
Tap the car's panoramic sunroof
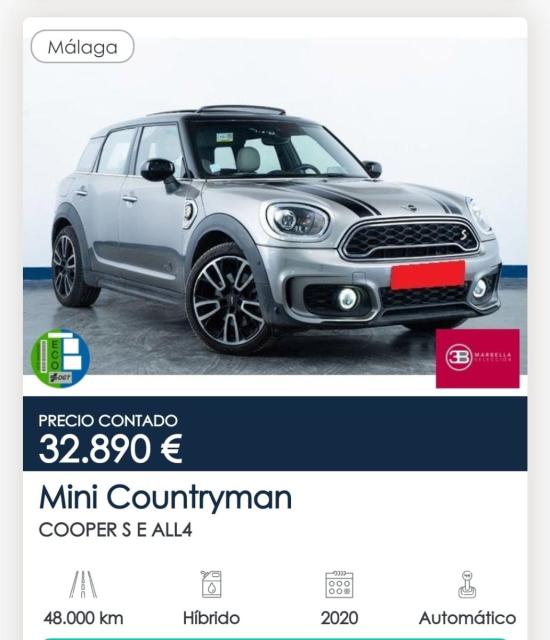[242, 110]
